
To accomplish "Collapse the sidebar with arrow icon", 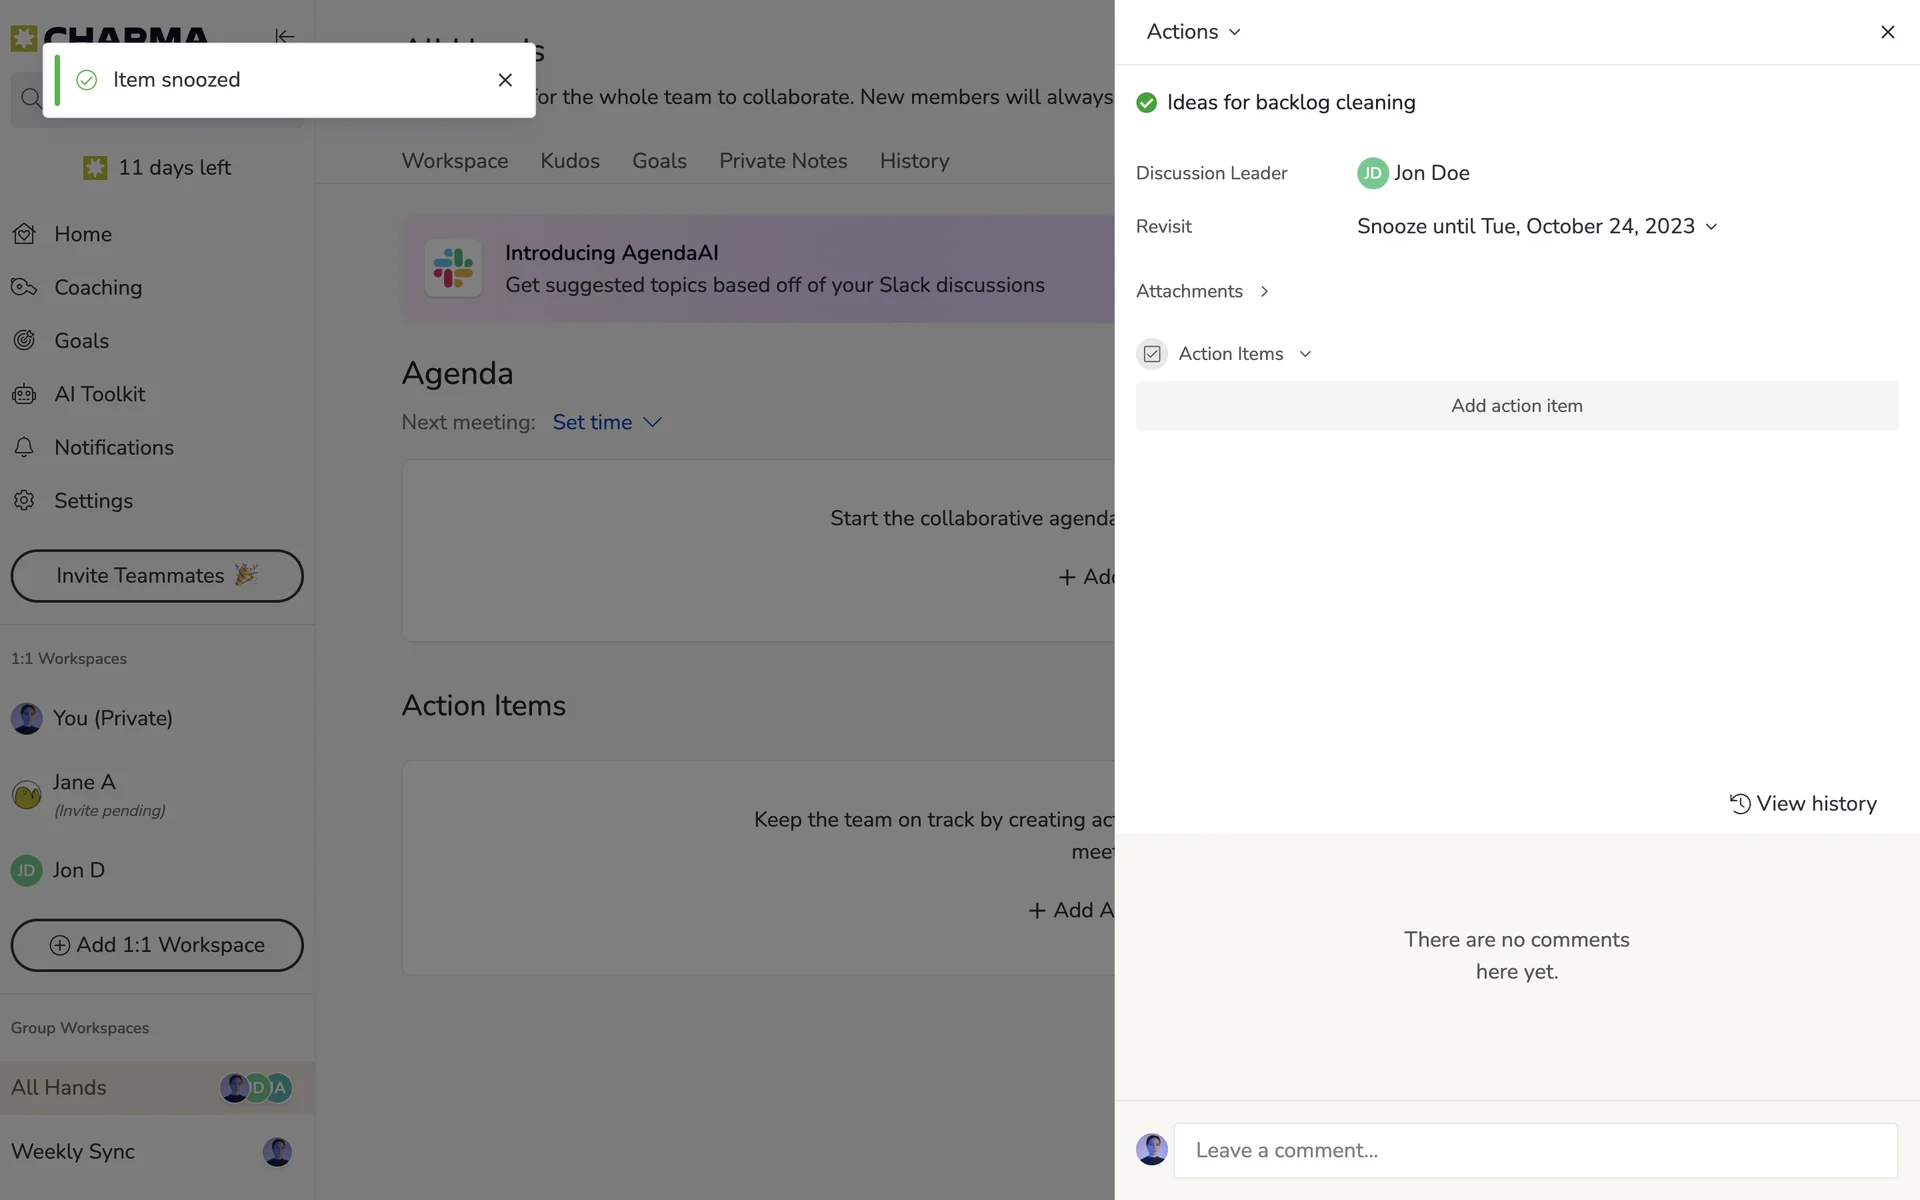I will (x=285, y=36).
